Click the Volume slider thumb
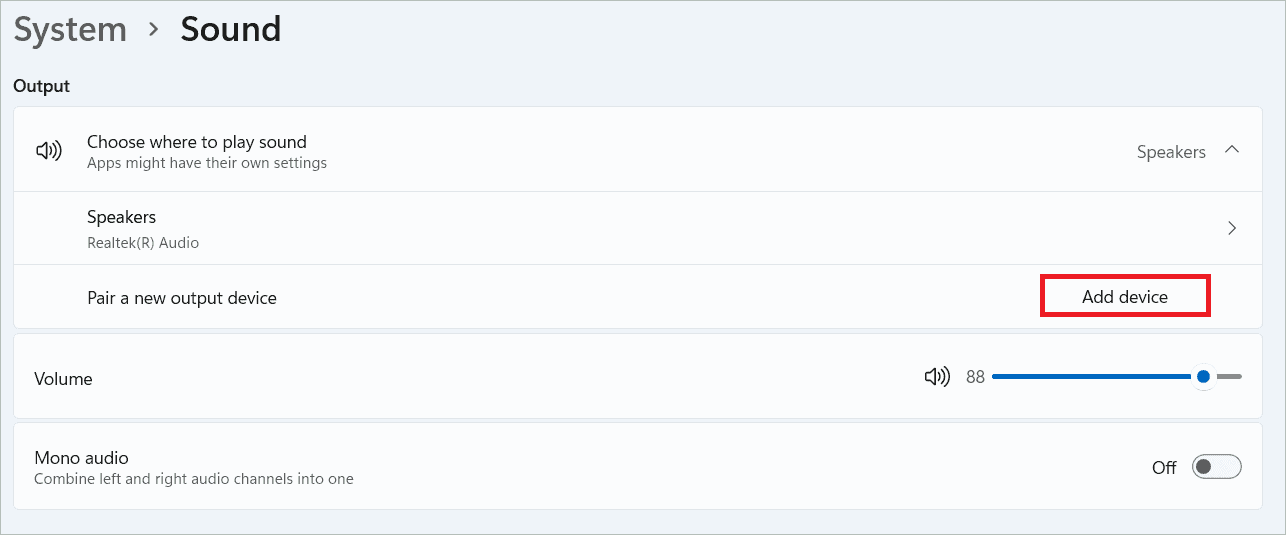The image size is (1286, 535). tap(1204, 377)
